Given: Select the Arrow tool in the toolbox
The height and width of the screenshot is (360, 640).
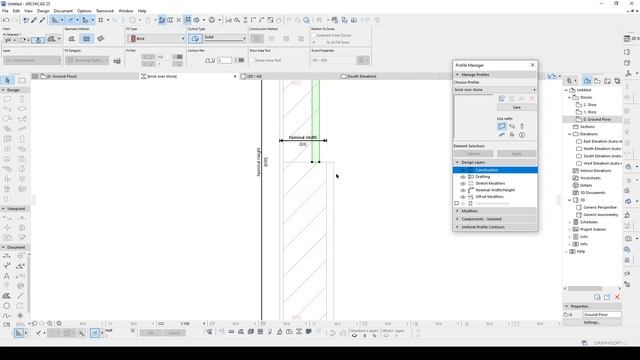Looking at the screenshot, I should click(8, 80).
